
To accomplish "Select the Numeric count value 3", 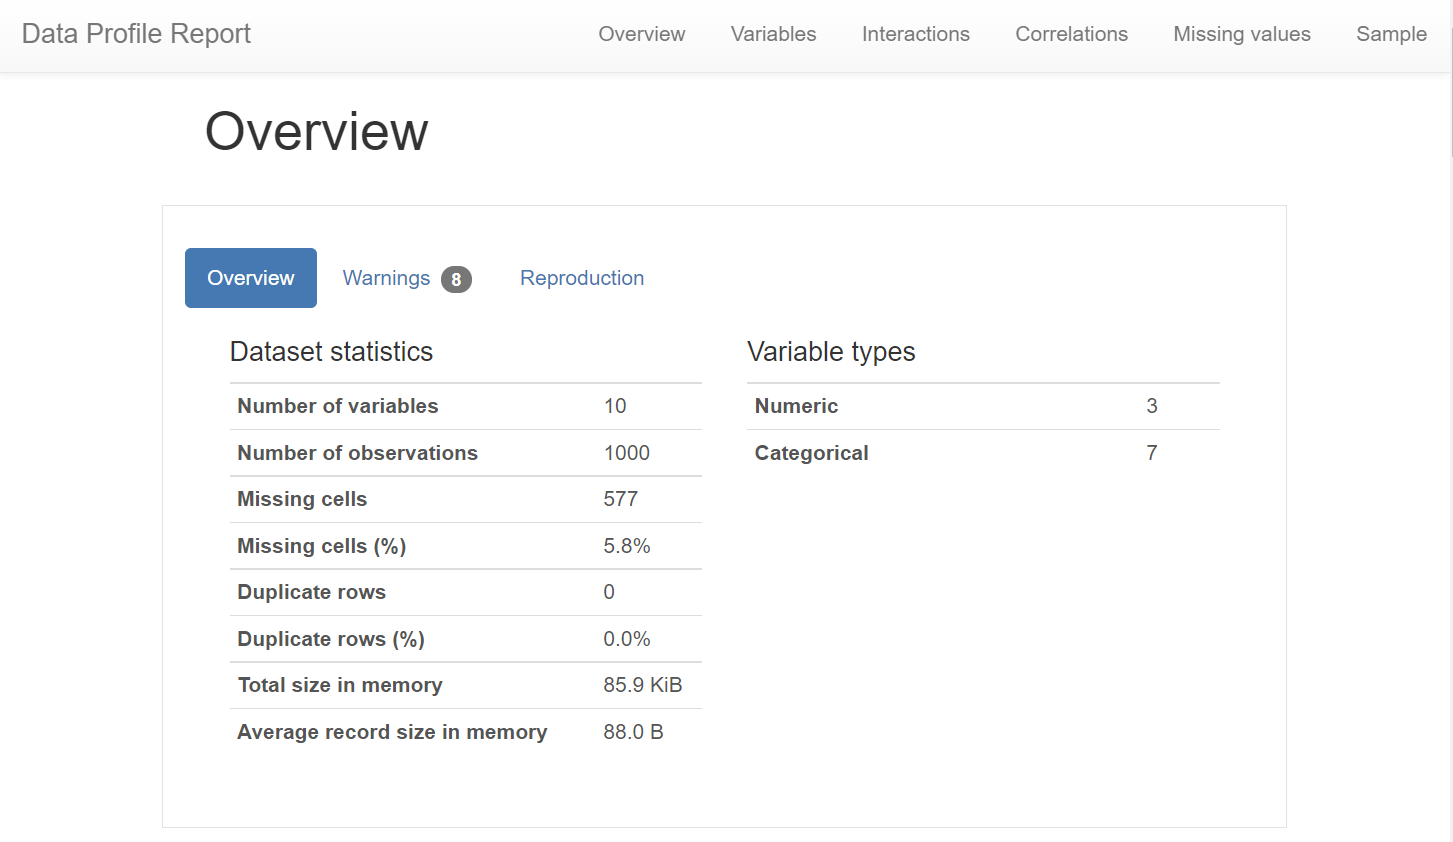I will (1152, 406).
